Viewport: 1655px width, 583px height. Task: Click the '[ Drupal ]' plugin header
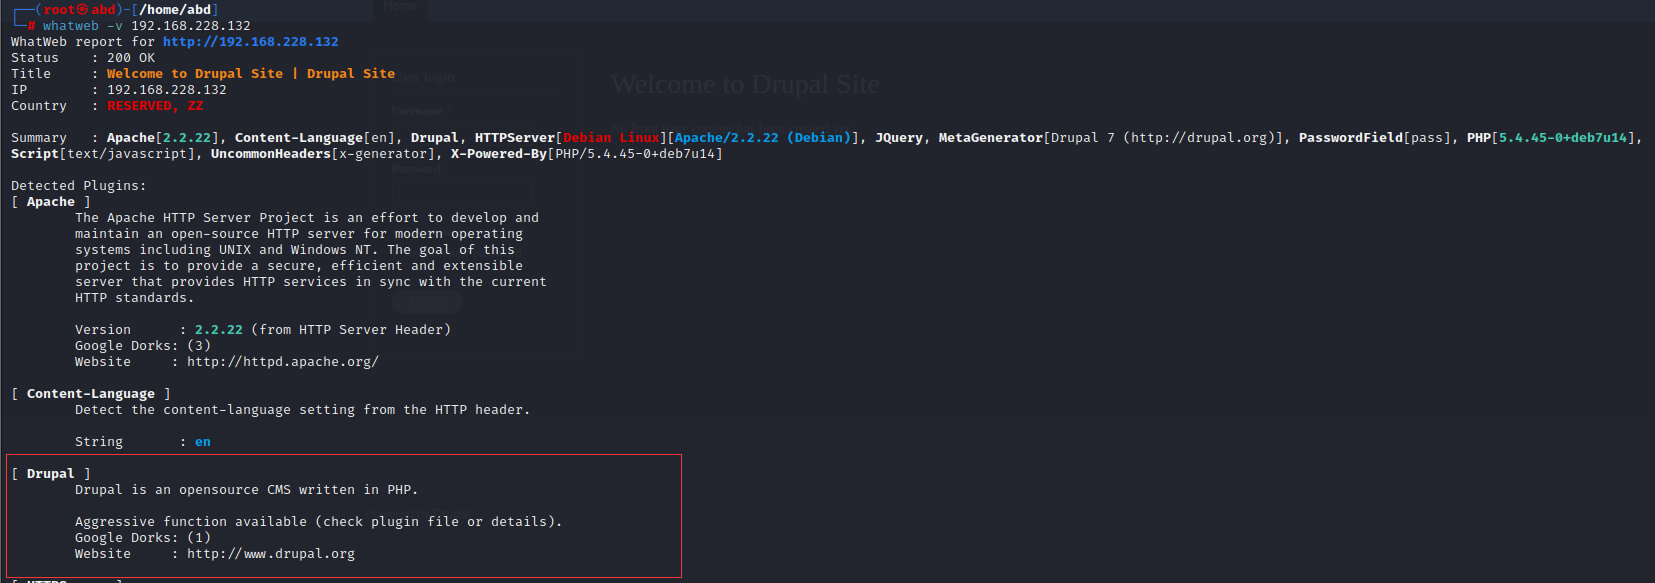[x=50, y=474]
